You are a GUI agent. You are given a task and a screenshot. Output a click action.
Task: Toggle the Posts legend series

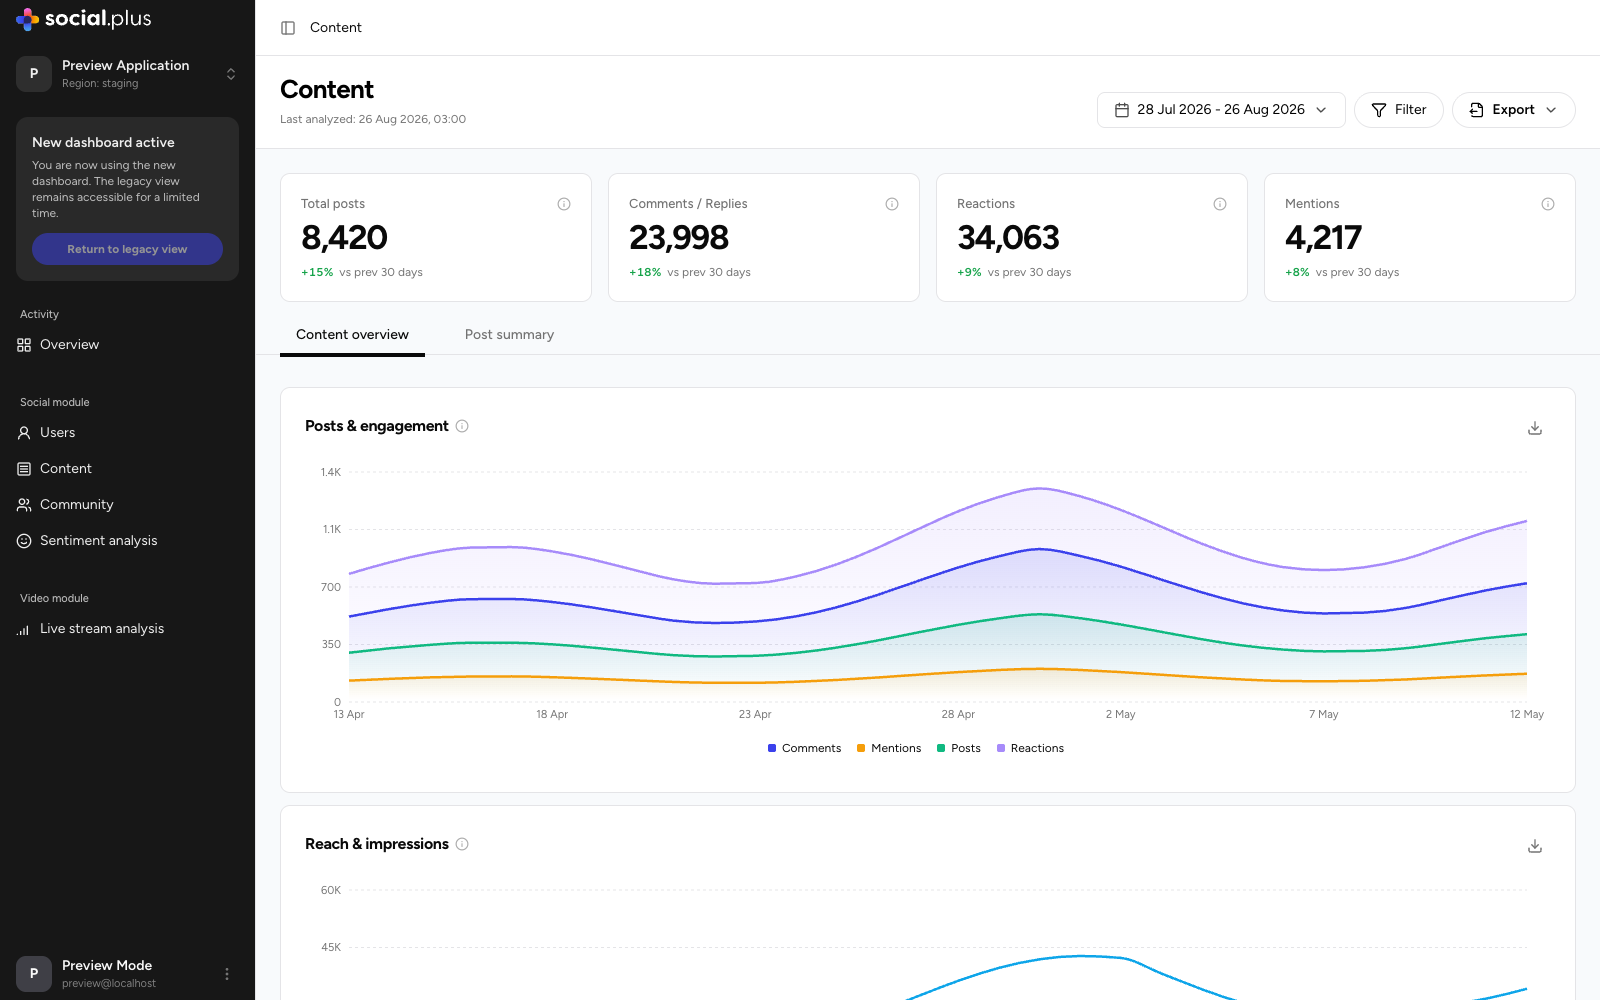click(x=958, y=748)
